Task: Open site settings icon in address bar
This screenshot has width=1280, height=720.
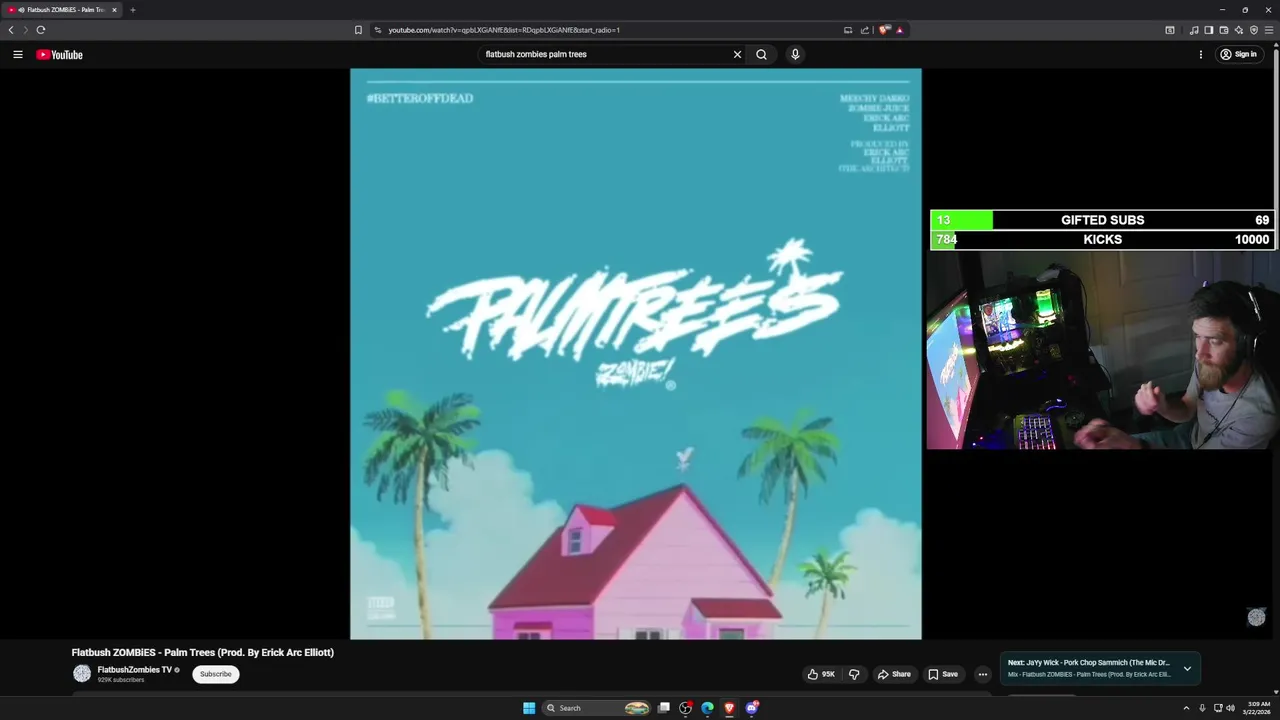Action: pos(378,30)
